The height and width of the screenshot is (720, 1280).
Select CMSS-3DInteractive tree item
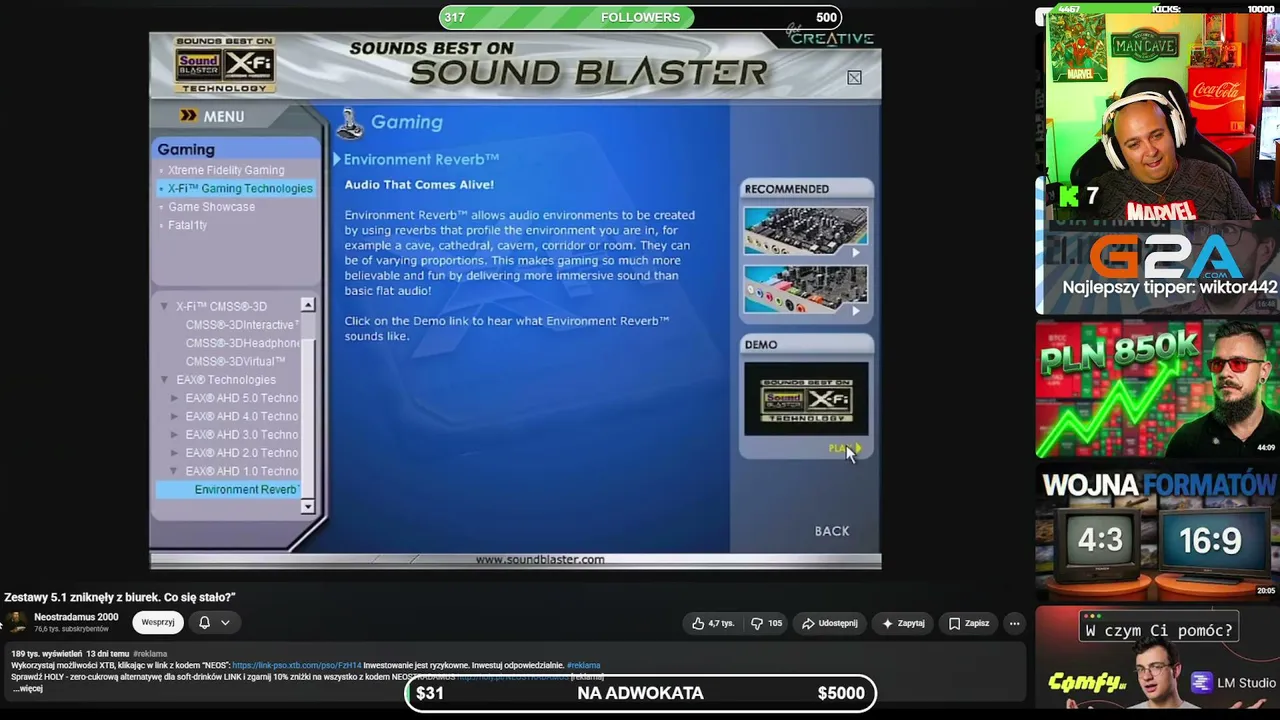pyautogui.click(x=241, y=325)
